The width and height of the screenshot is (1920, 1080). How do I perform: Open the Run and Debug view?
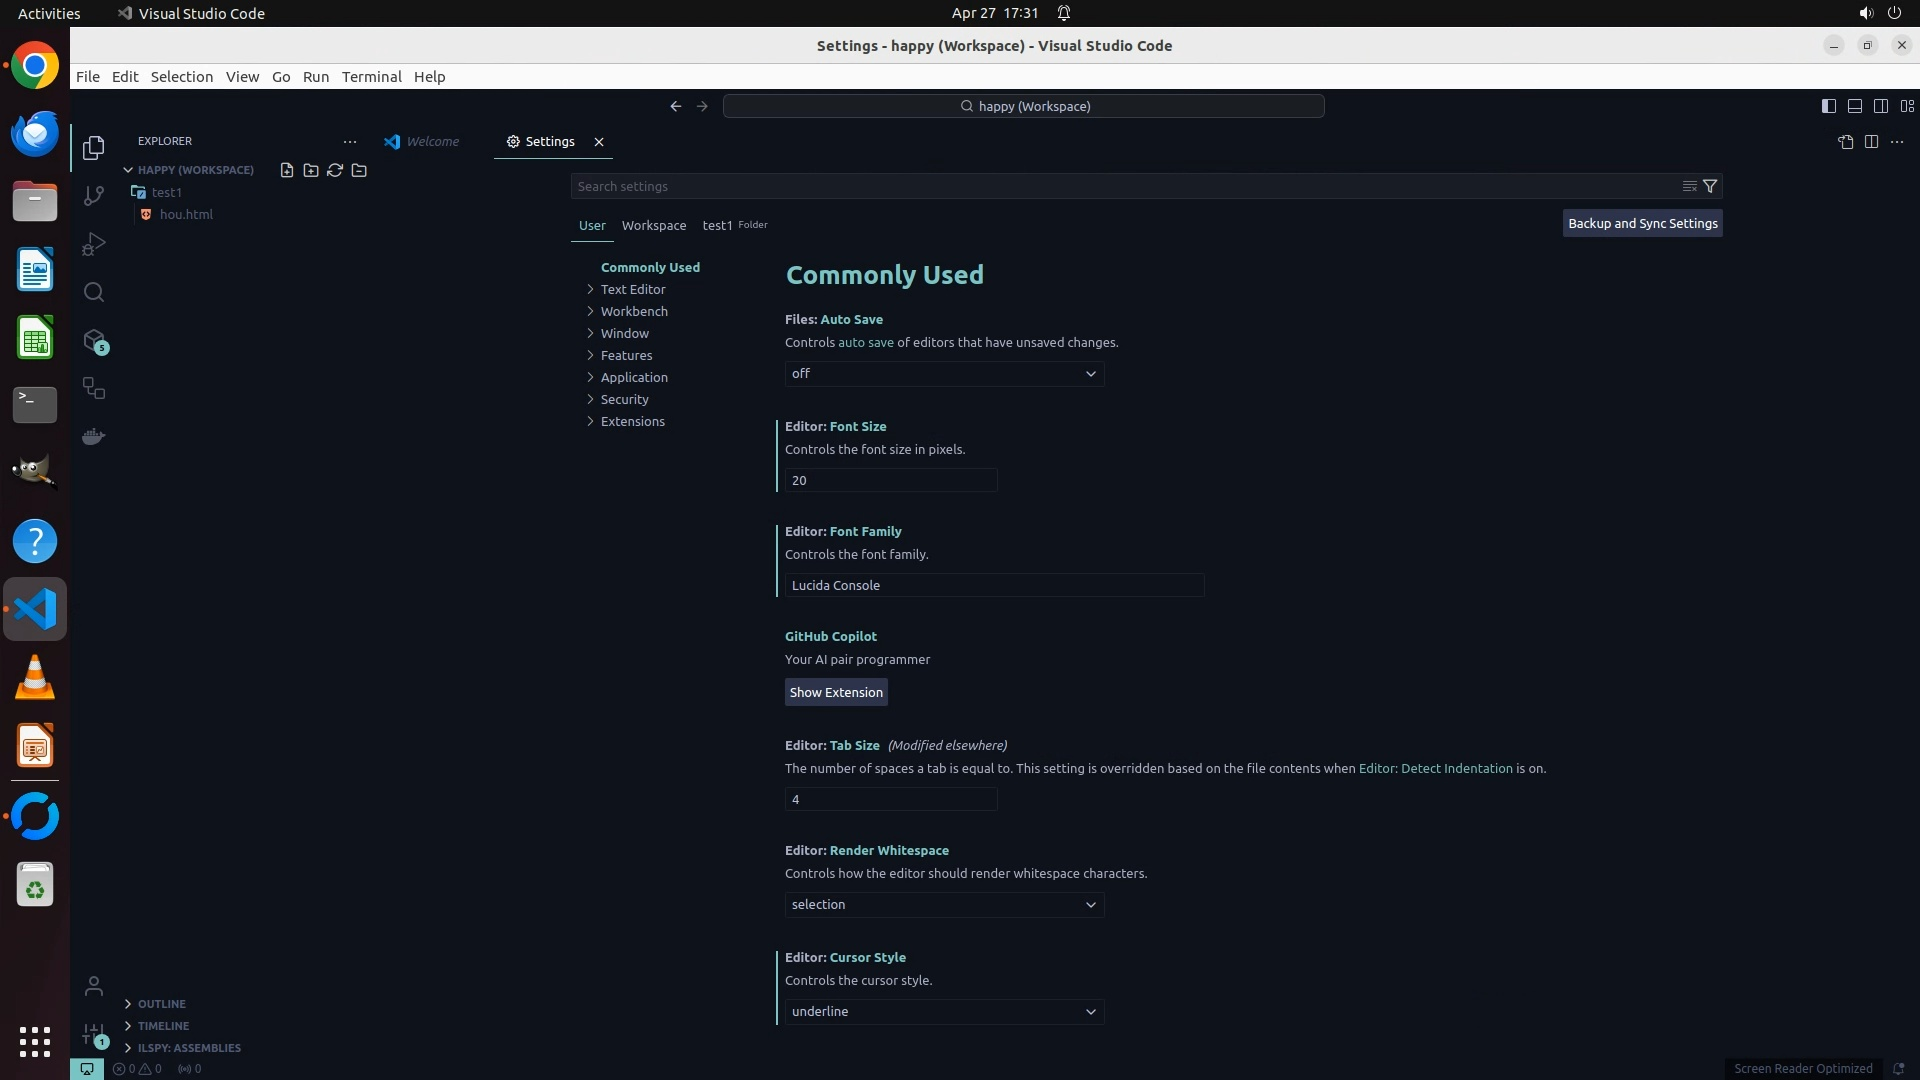pos(94,244)
